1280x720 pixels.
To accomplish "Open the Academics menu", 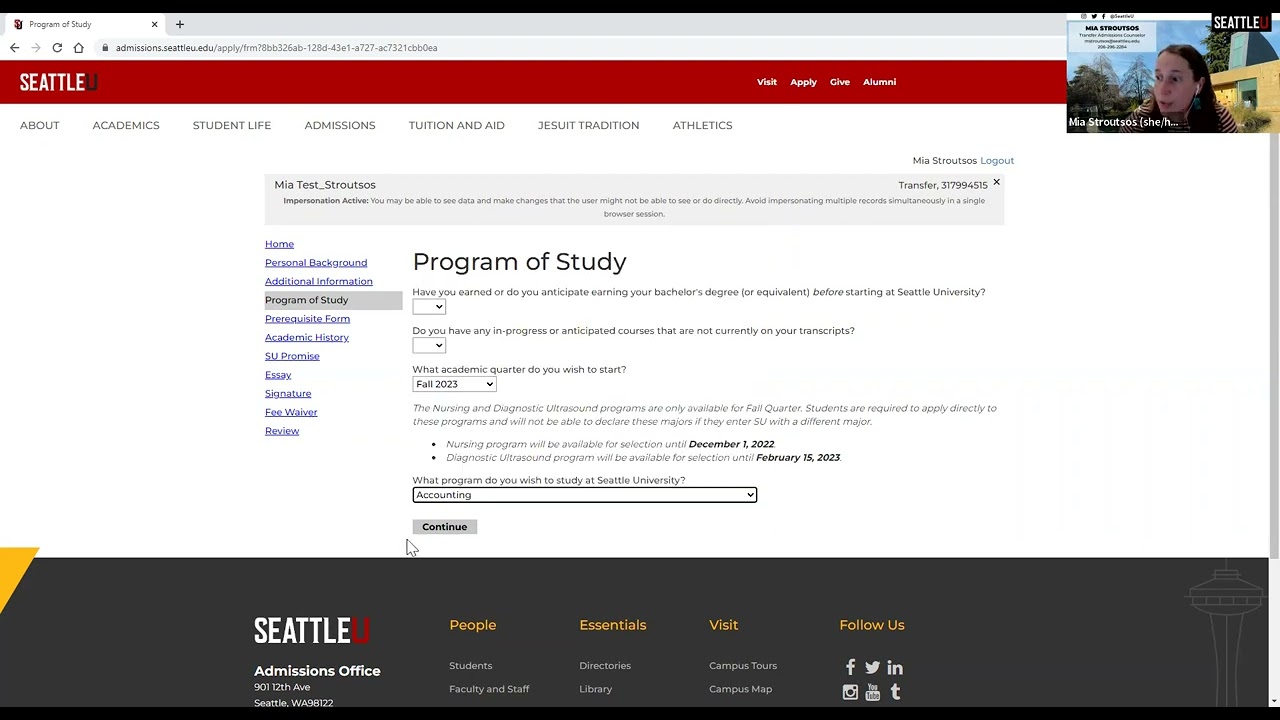I will click(x=126, y=125).
